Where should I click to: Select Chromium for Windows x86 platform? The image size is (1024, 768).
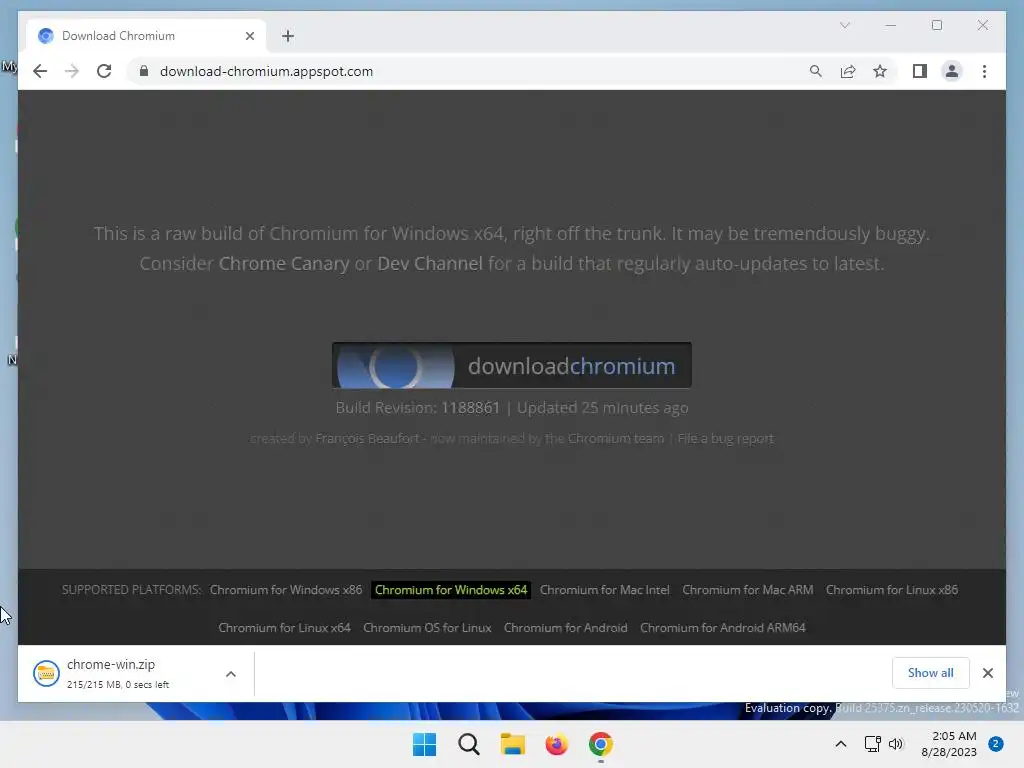tap(285, 590)
